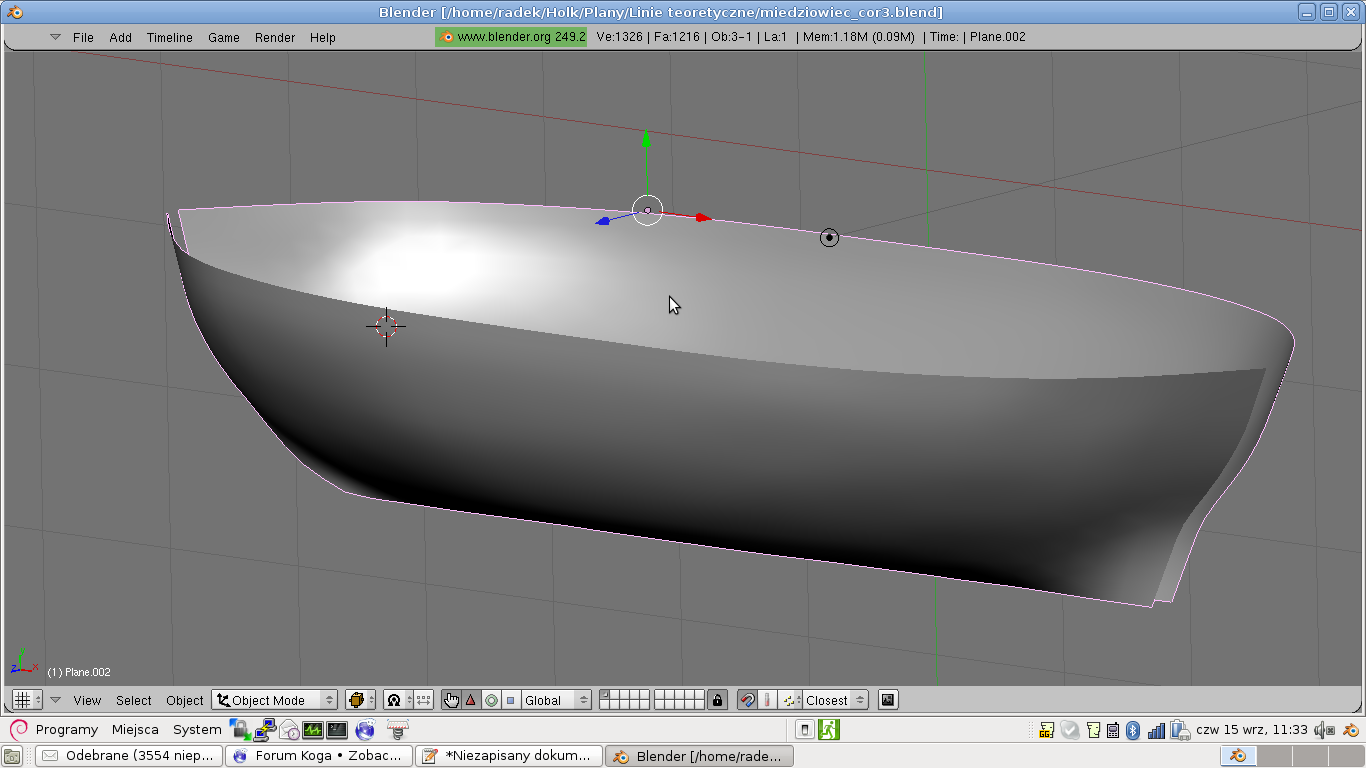Select the rotate manipulator ring icon
Viewport: 1366px width, 768px height.
pyautogui.click(x=491, y=700)
